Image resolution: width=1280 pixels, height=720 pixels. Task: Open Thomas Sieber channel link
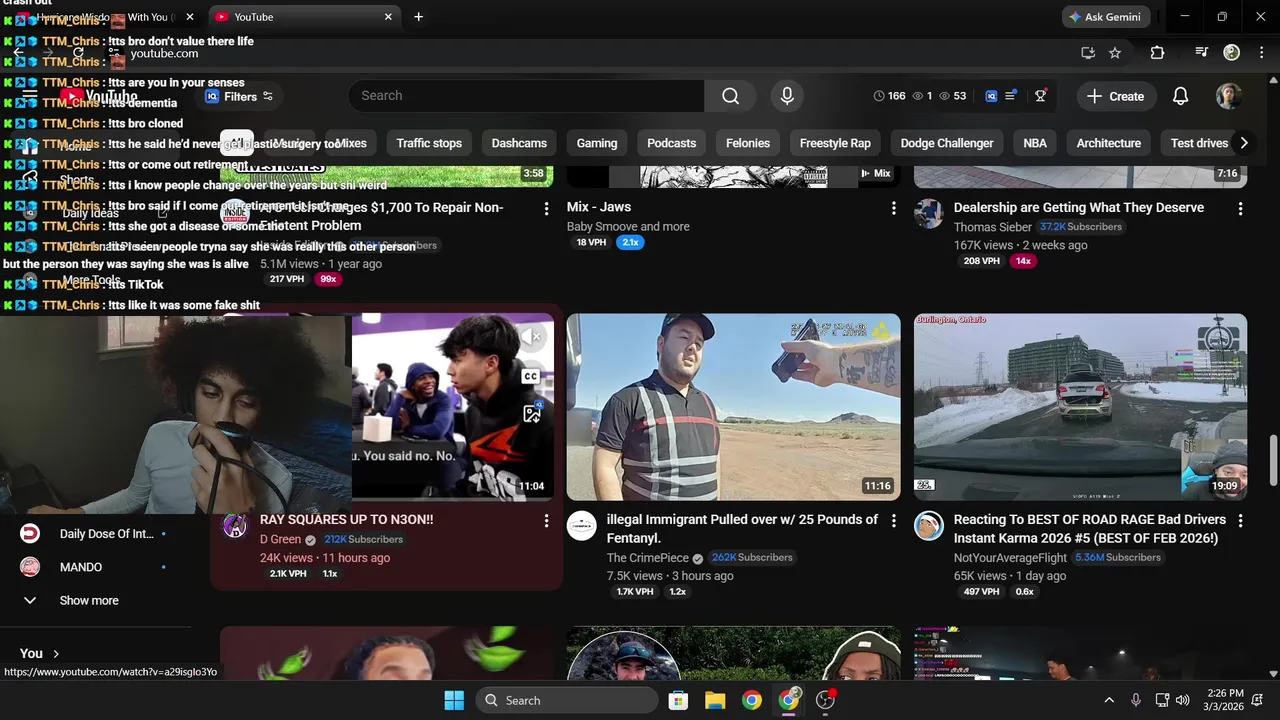coord(992,227)
